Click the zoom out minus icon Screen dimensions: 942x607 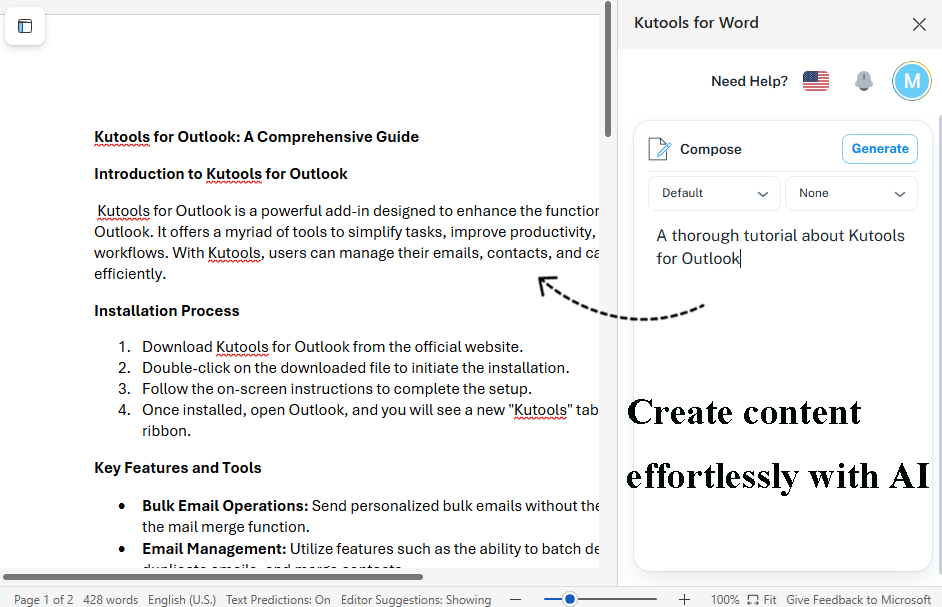(x=516, y=599)
